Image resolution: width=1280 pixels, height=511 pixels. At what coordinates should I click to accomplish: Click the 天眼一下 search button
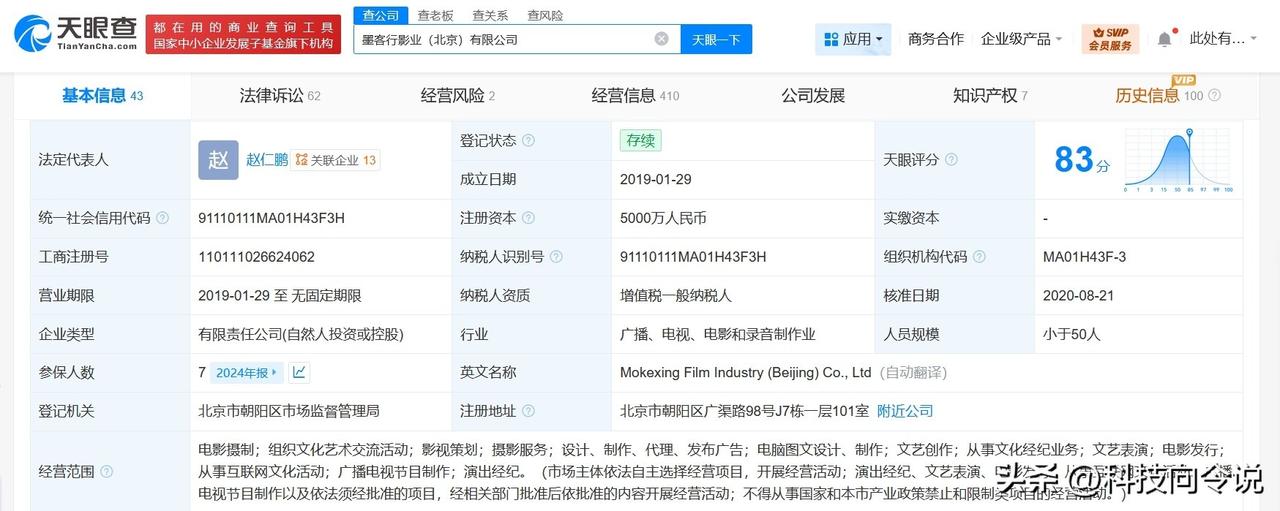click(716, 39)
